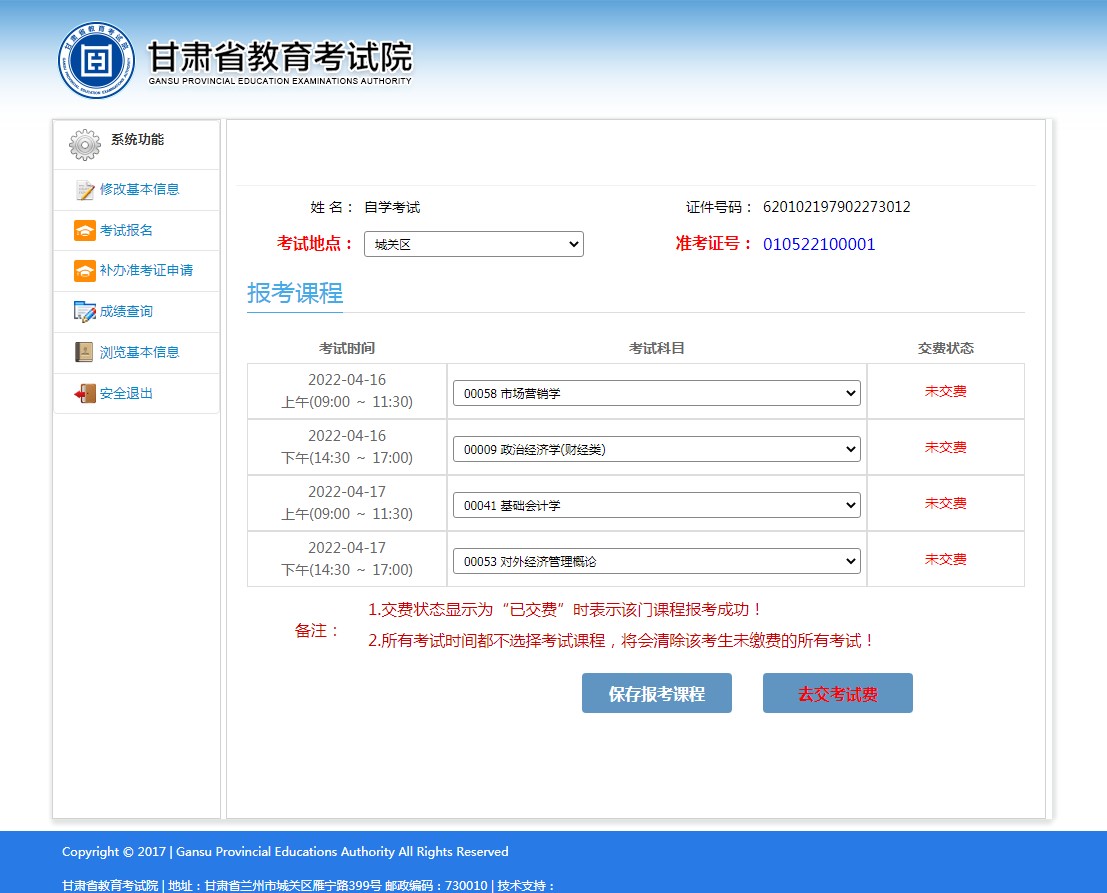Screen dimensions: 1107x893
Task: Select the 报考课程 section heading
Action: (x=294, y=294)
